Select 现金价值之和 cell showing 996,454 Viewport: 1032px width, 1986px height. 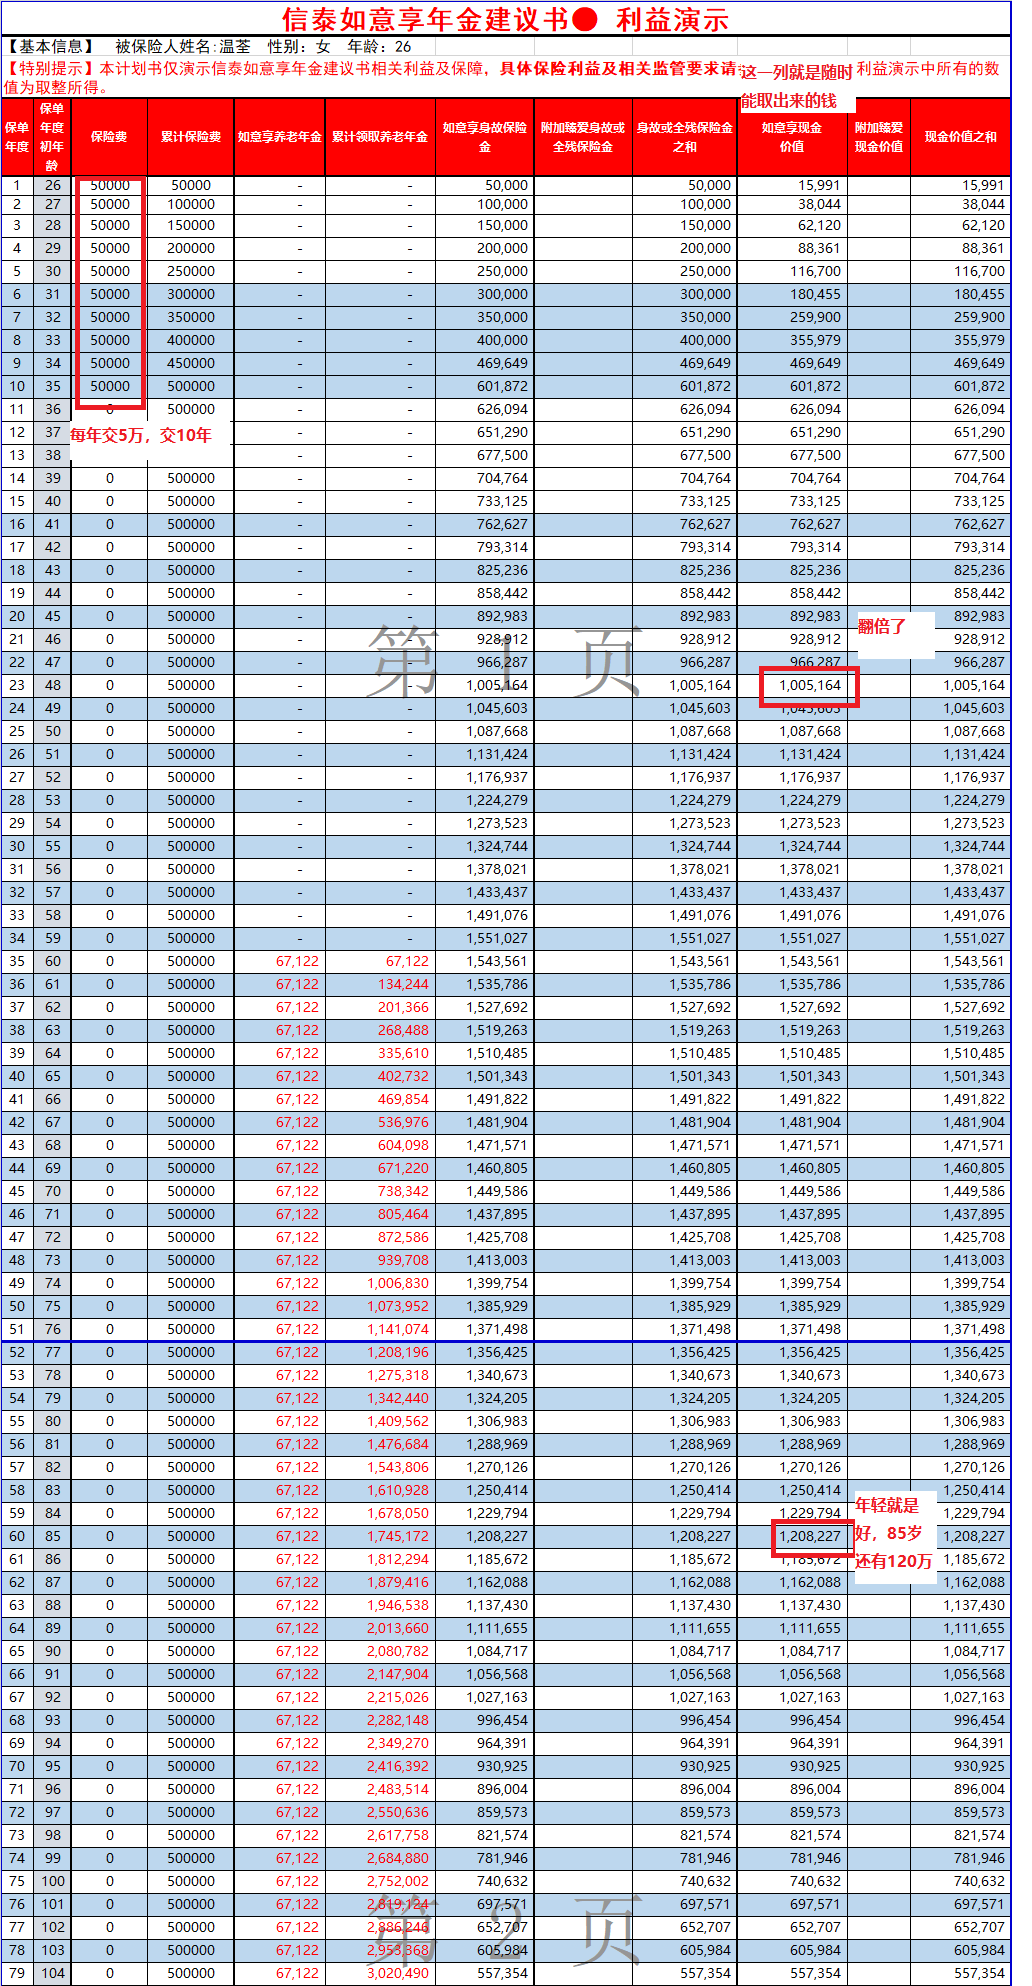pos(960,1720)
